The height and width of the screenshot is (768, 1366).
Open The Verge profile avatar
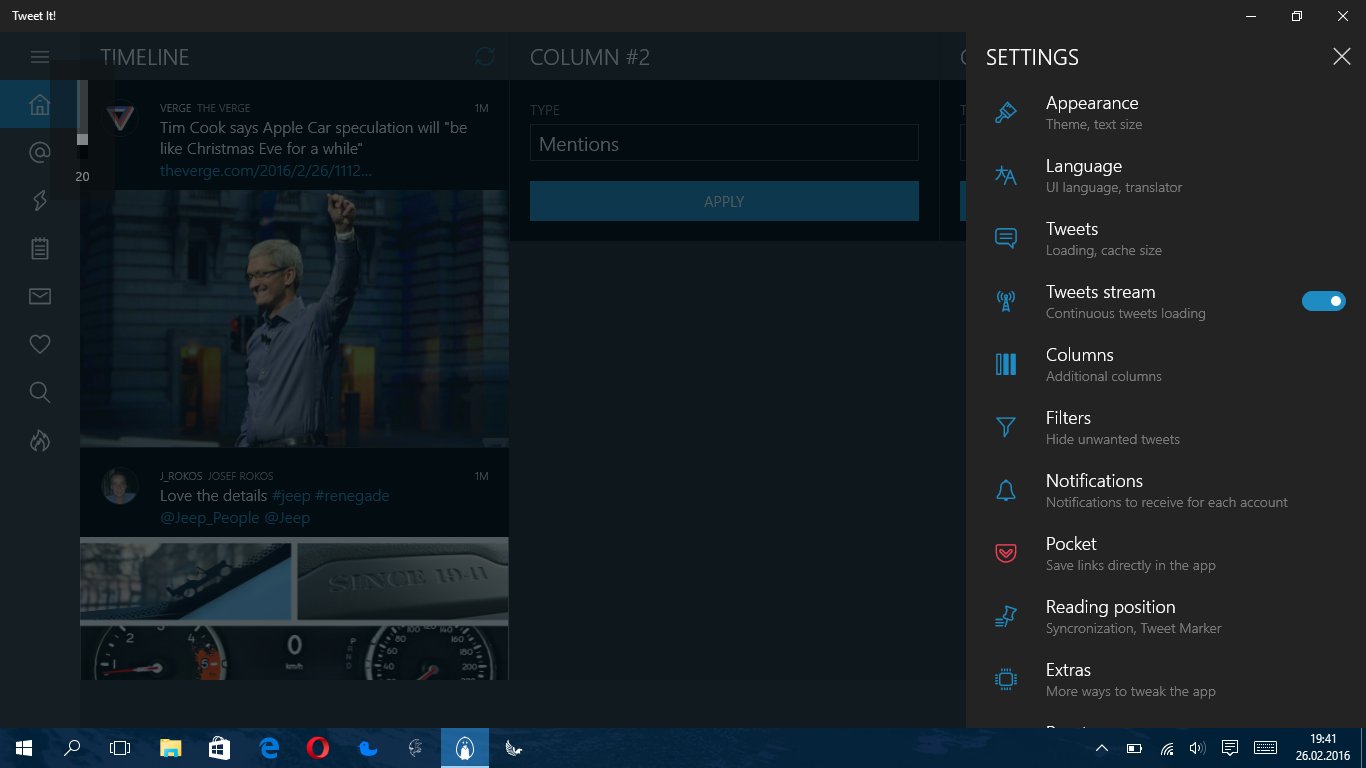point(120,118)
